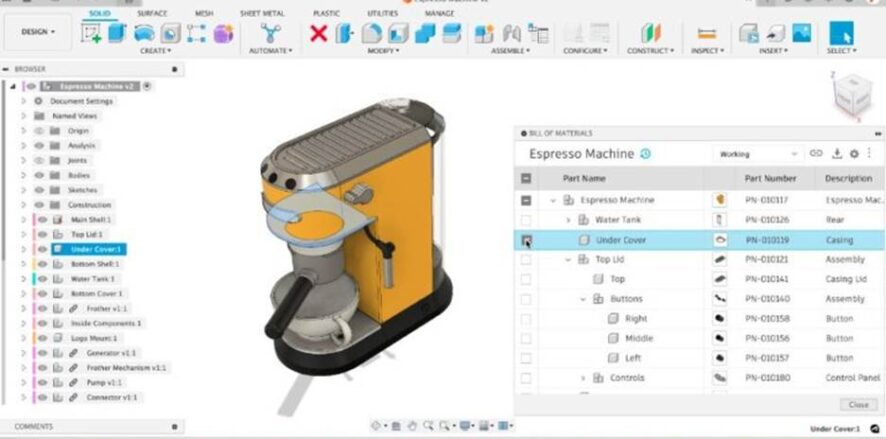Select the Shell tool icon

(x=398, y=33)
